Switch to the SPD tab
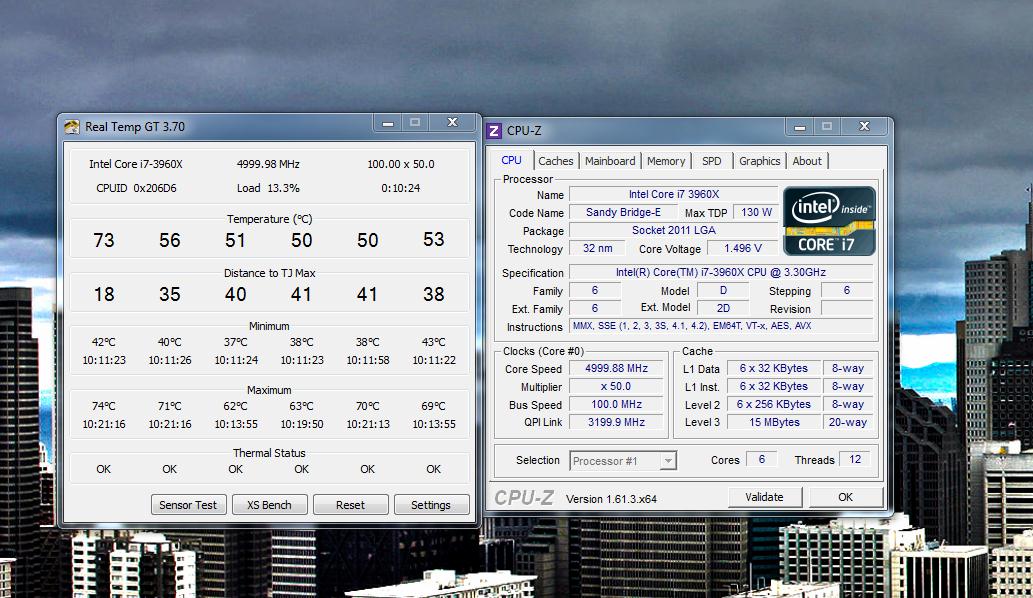The width and height of the screenshot is (1033, 598). pos(712,161)
